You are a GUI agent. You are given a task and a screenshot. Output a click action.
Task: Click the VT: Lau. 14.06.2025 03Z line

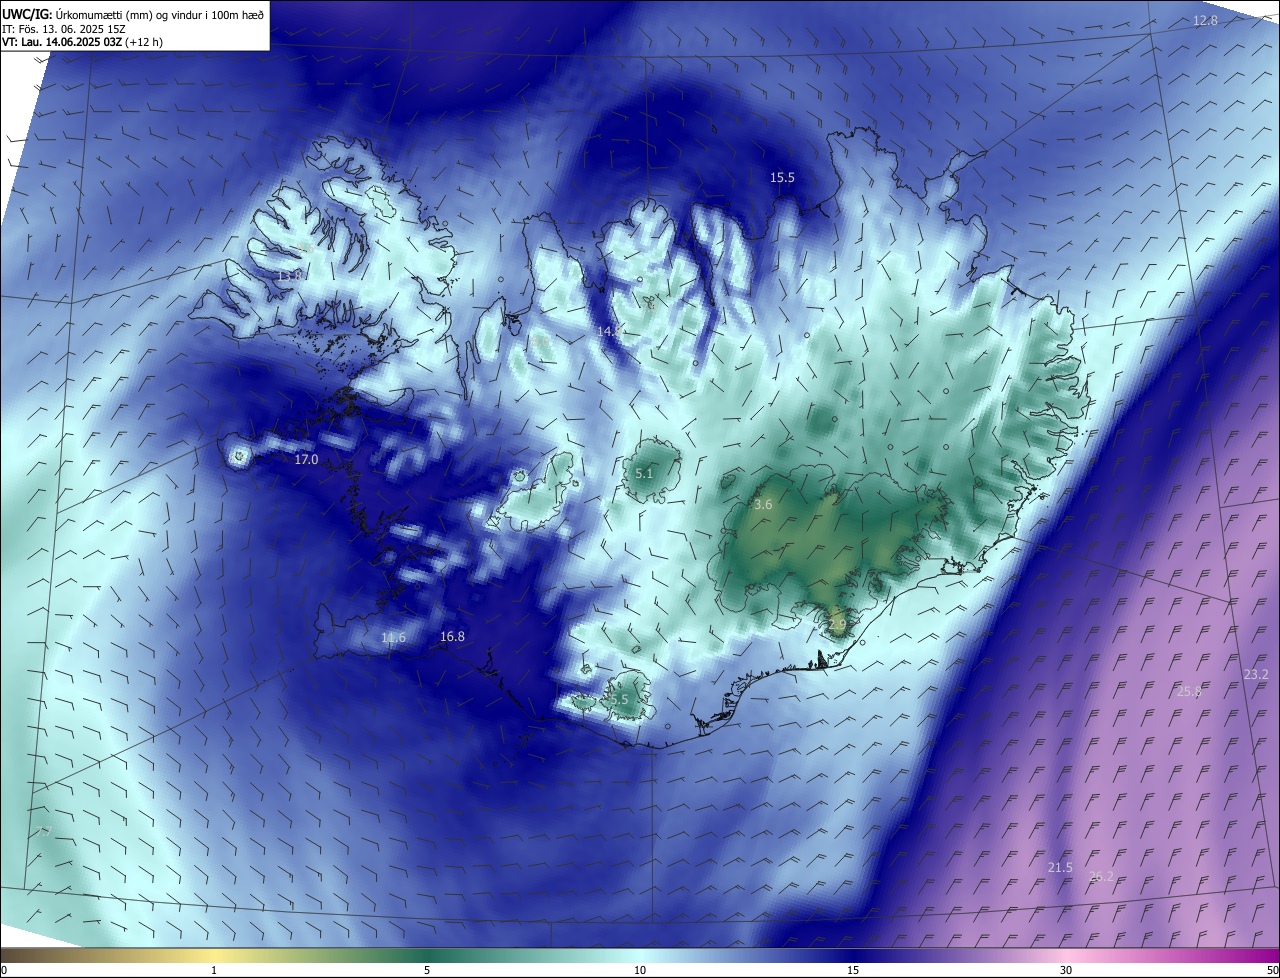click(82, 42)
